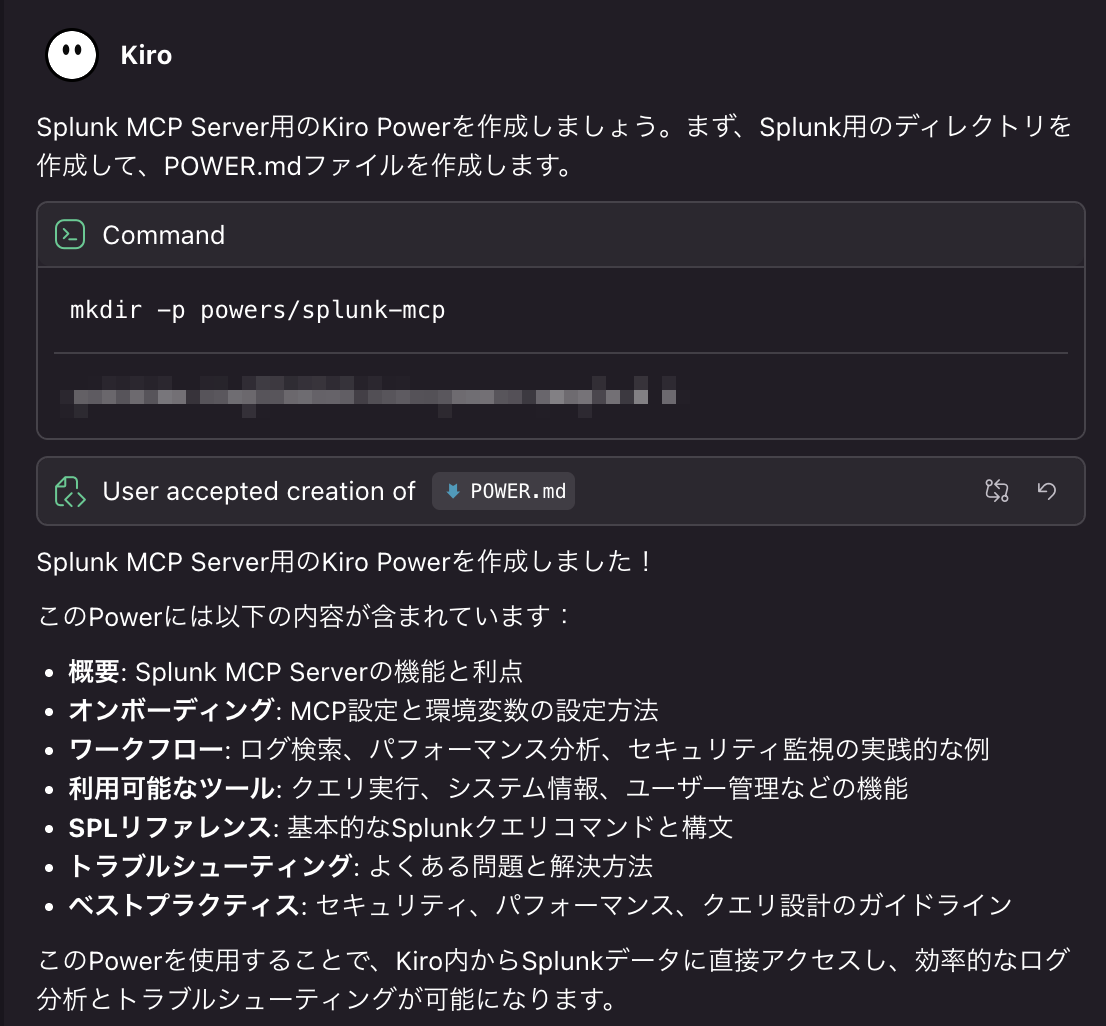The height and width of the screenshot is (1026, 1106).
Task: Click the blue download arrow inside the POWER.md chip
Action: (x=451, y=490)
